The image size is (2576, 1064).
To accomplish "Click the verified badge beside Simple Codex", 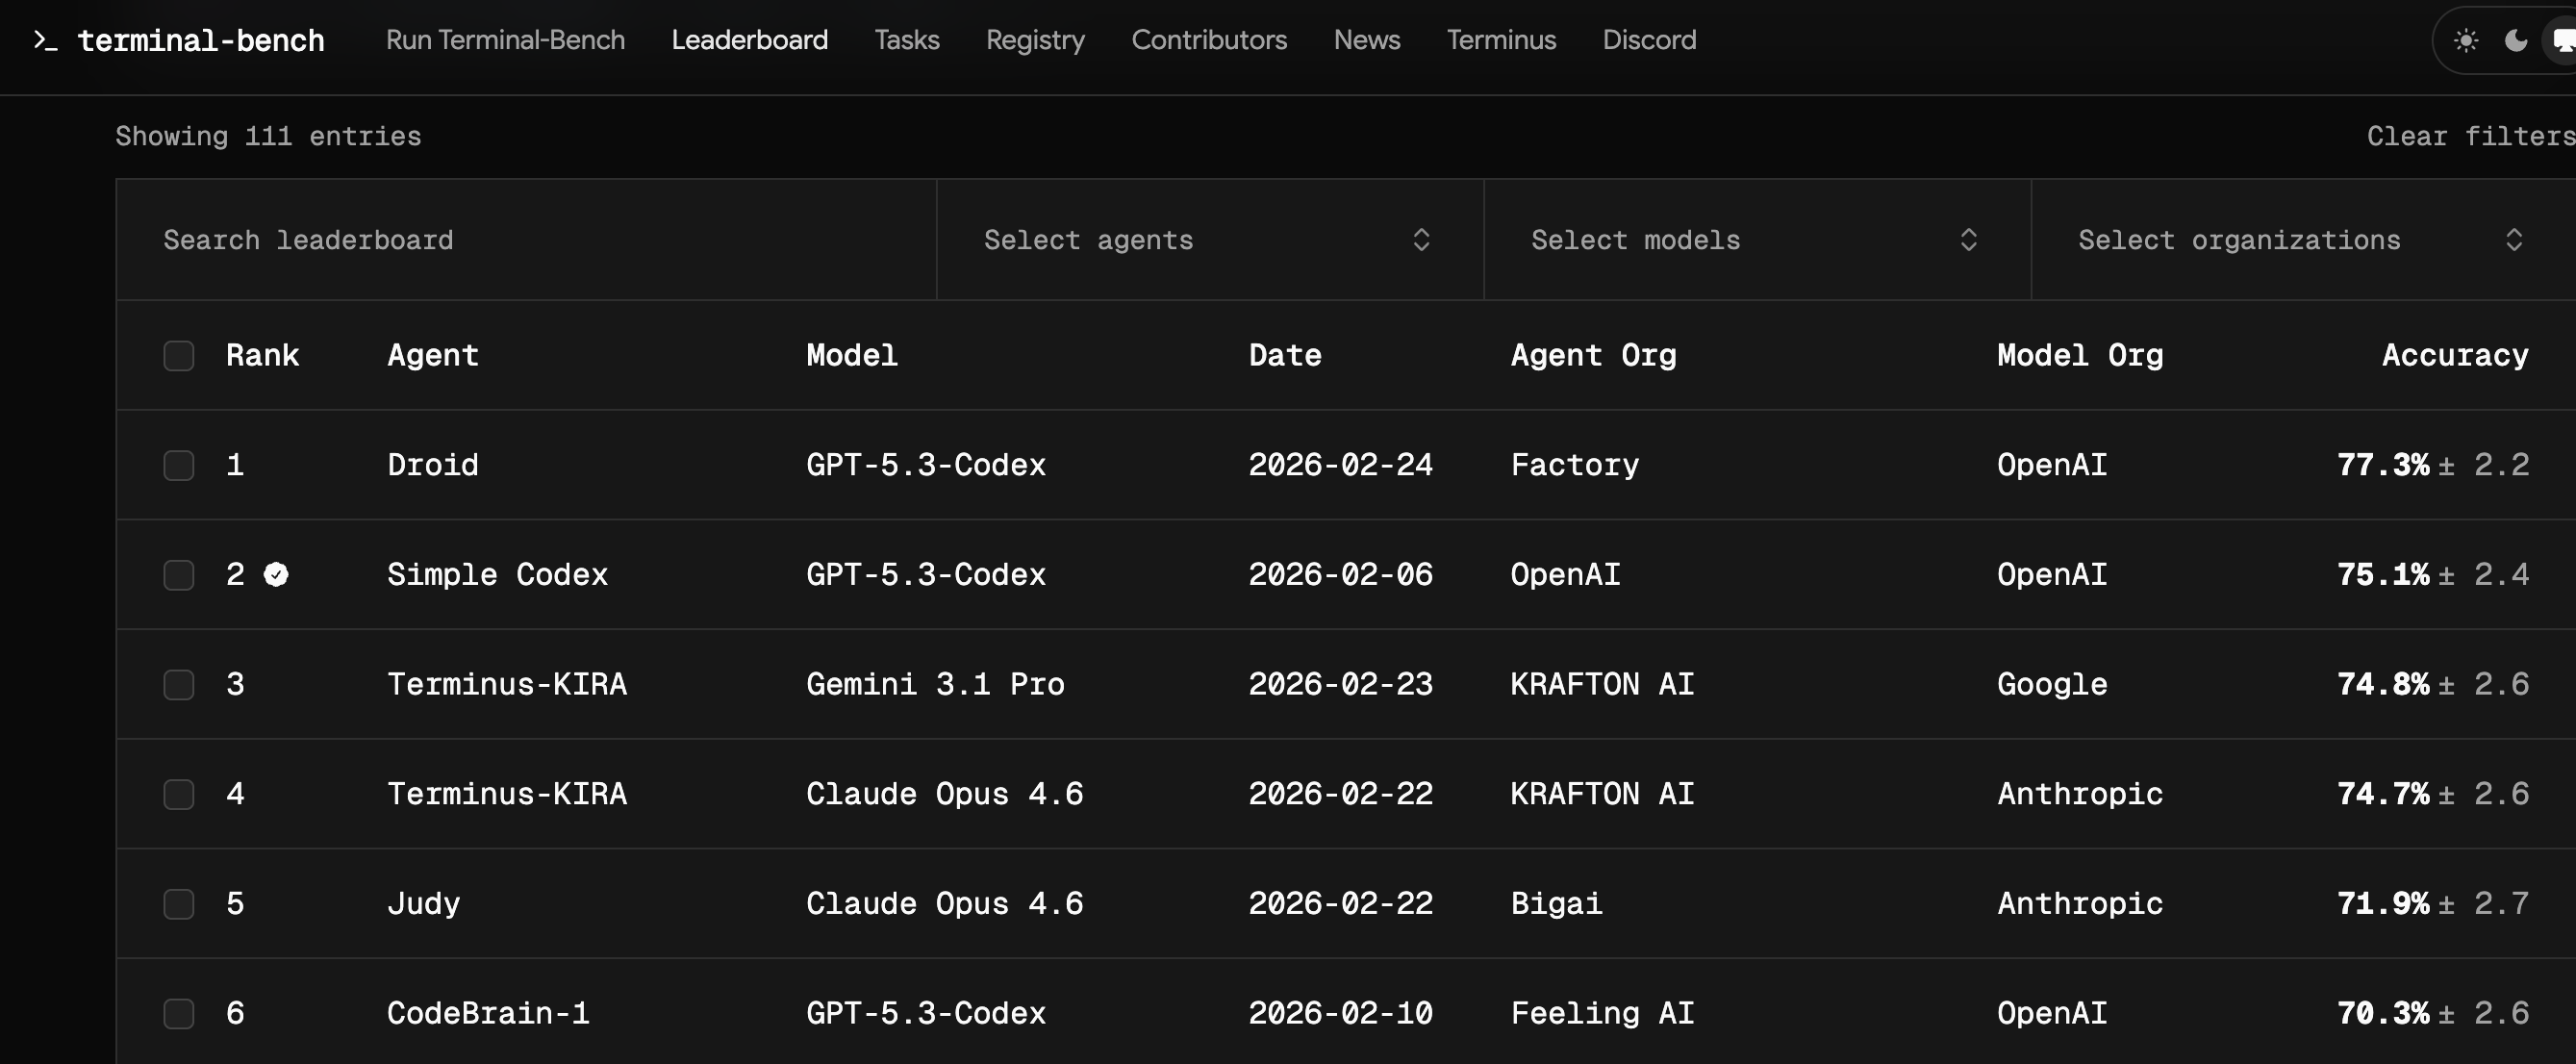I will (277, 574).
